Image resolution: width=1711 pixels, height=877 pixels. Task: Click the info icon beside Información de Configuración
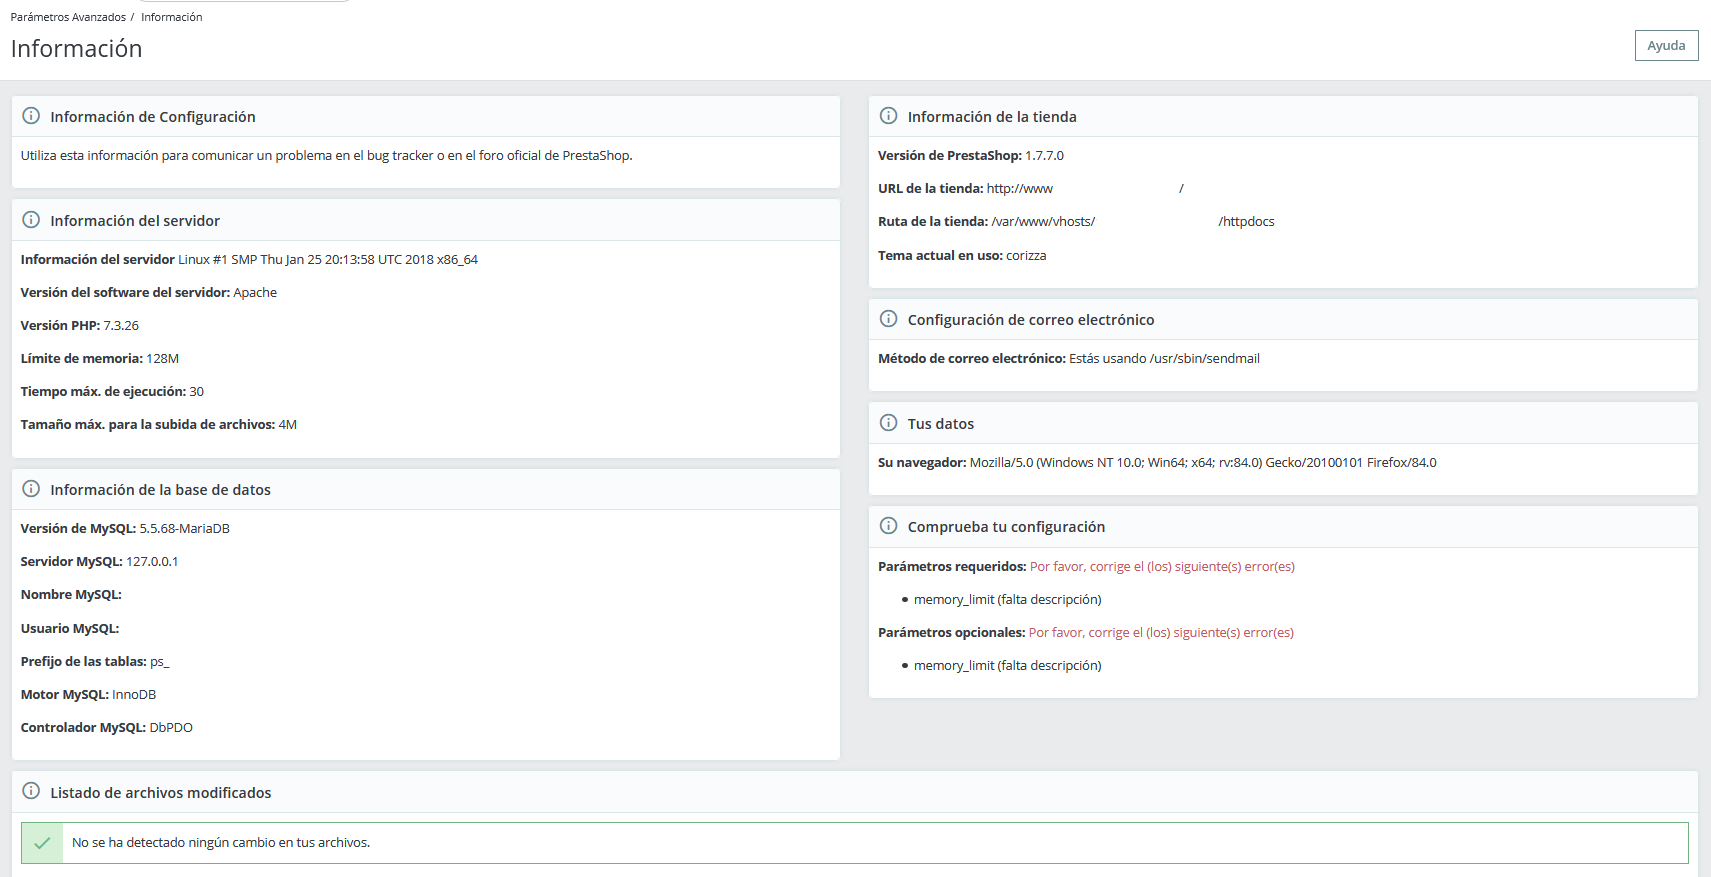31,116
